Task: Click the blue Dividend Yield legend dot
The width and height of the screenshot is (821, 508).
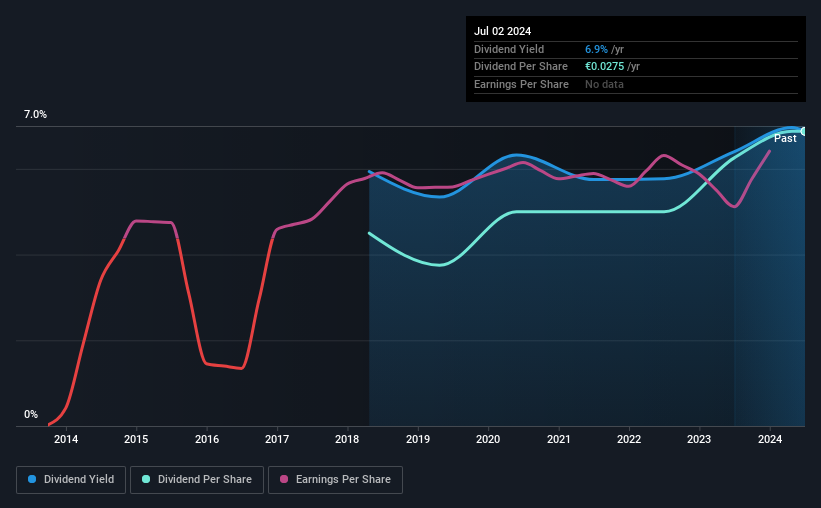Action: 32,479
